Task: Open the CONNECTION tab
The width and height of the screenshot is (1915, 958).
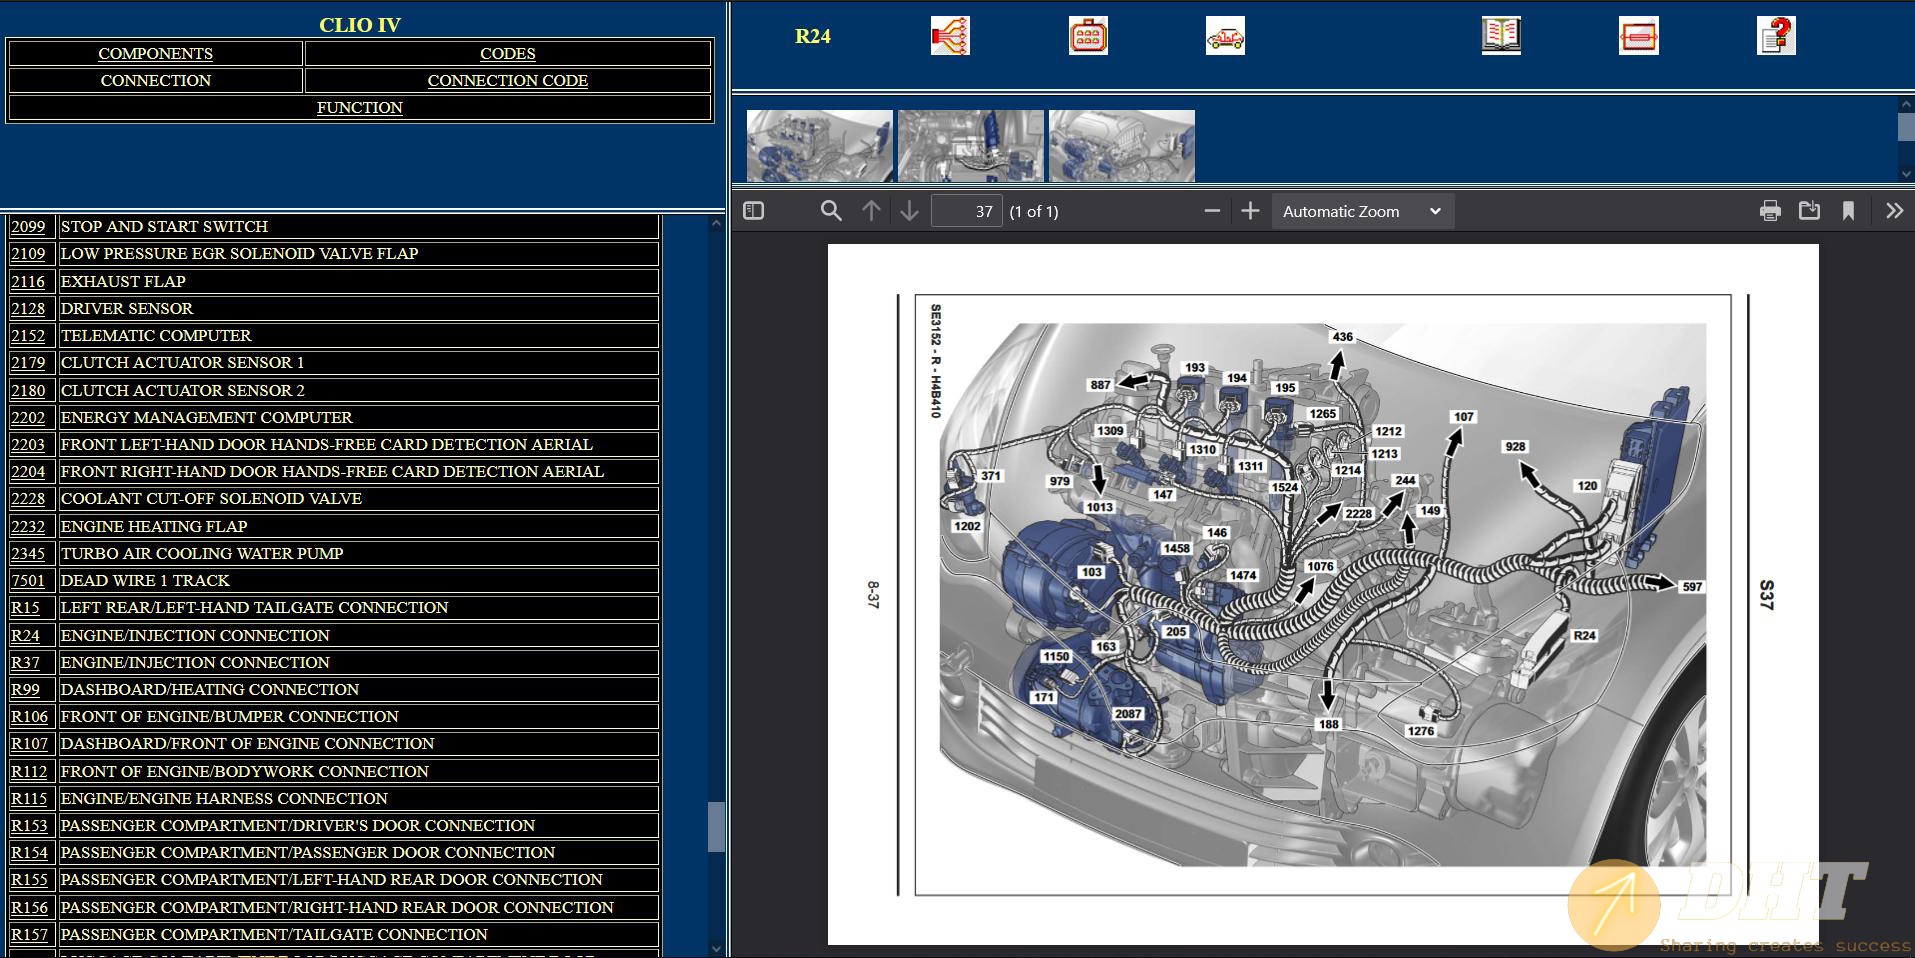Action: click(155, 80)
